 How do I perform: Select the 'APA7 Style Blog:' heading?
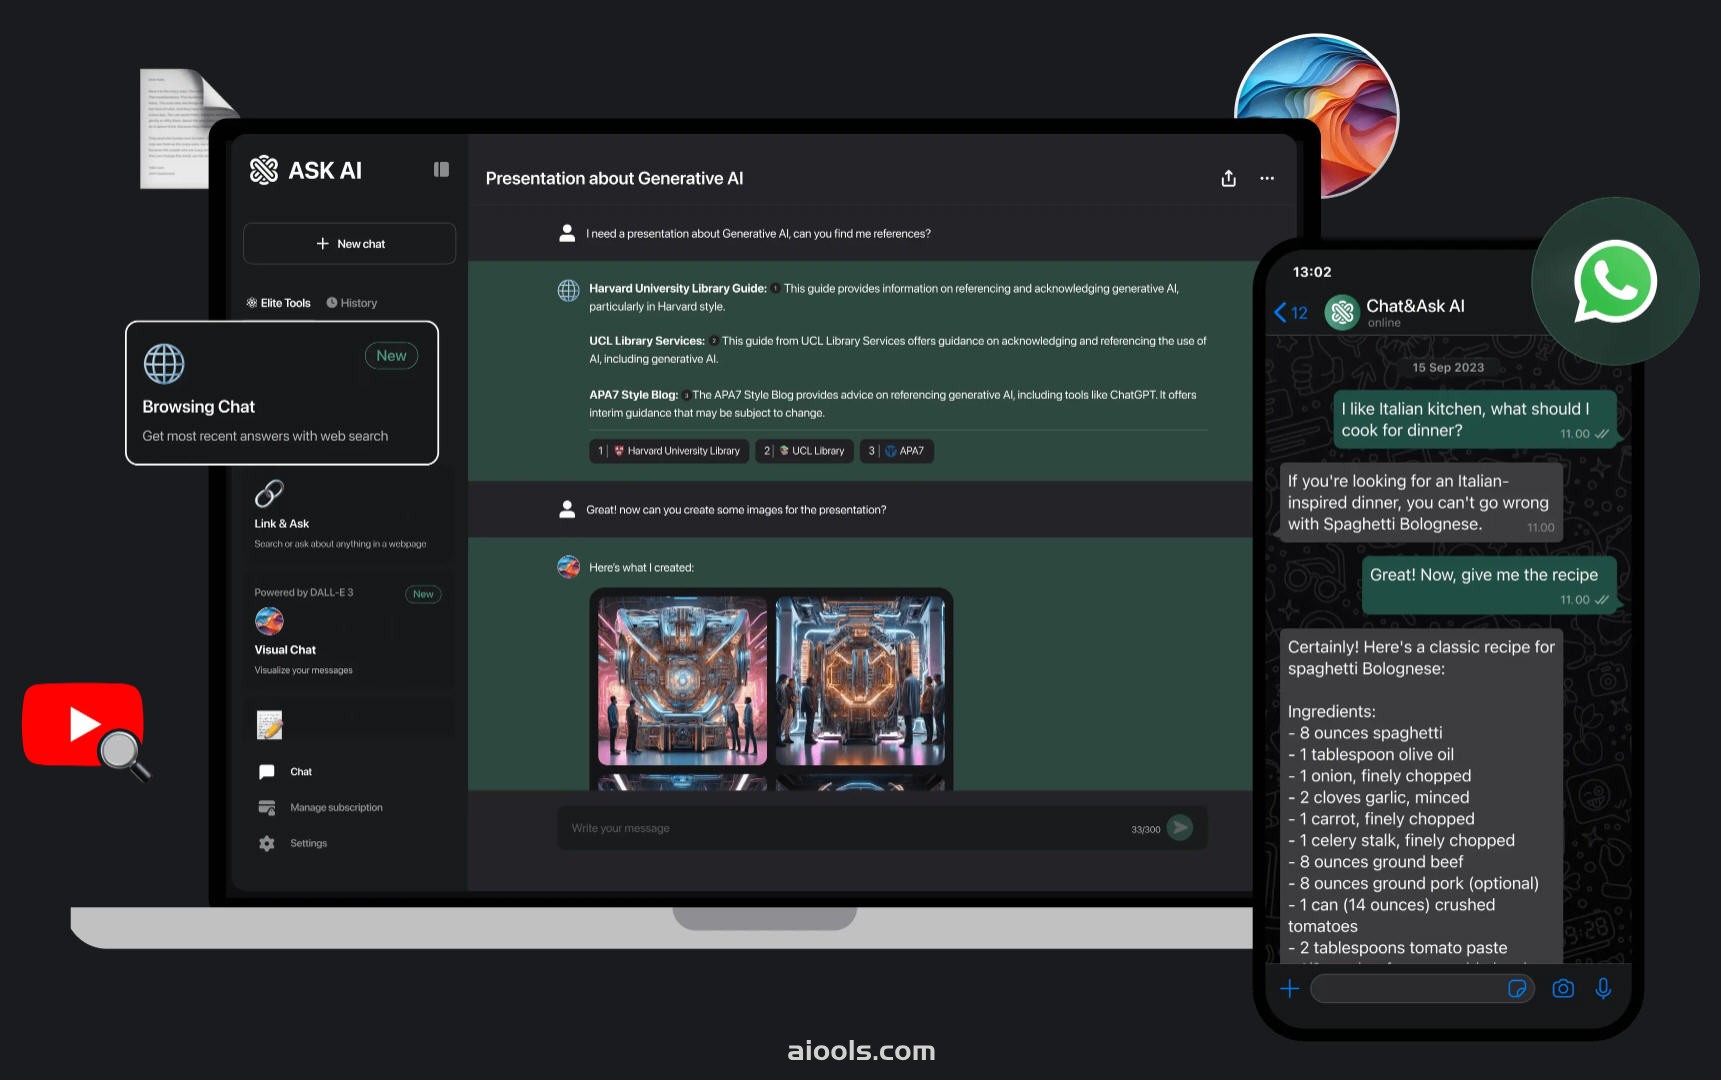[634, 395]
